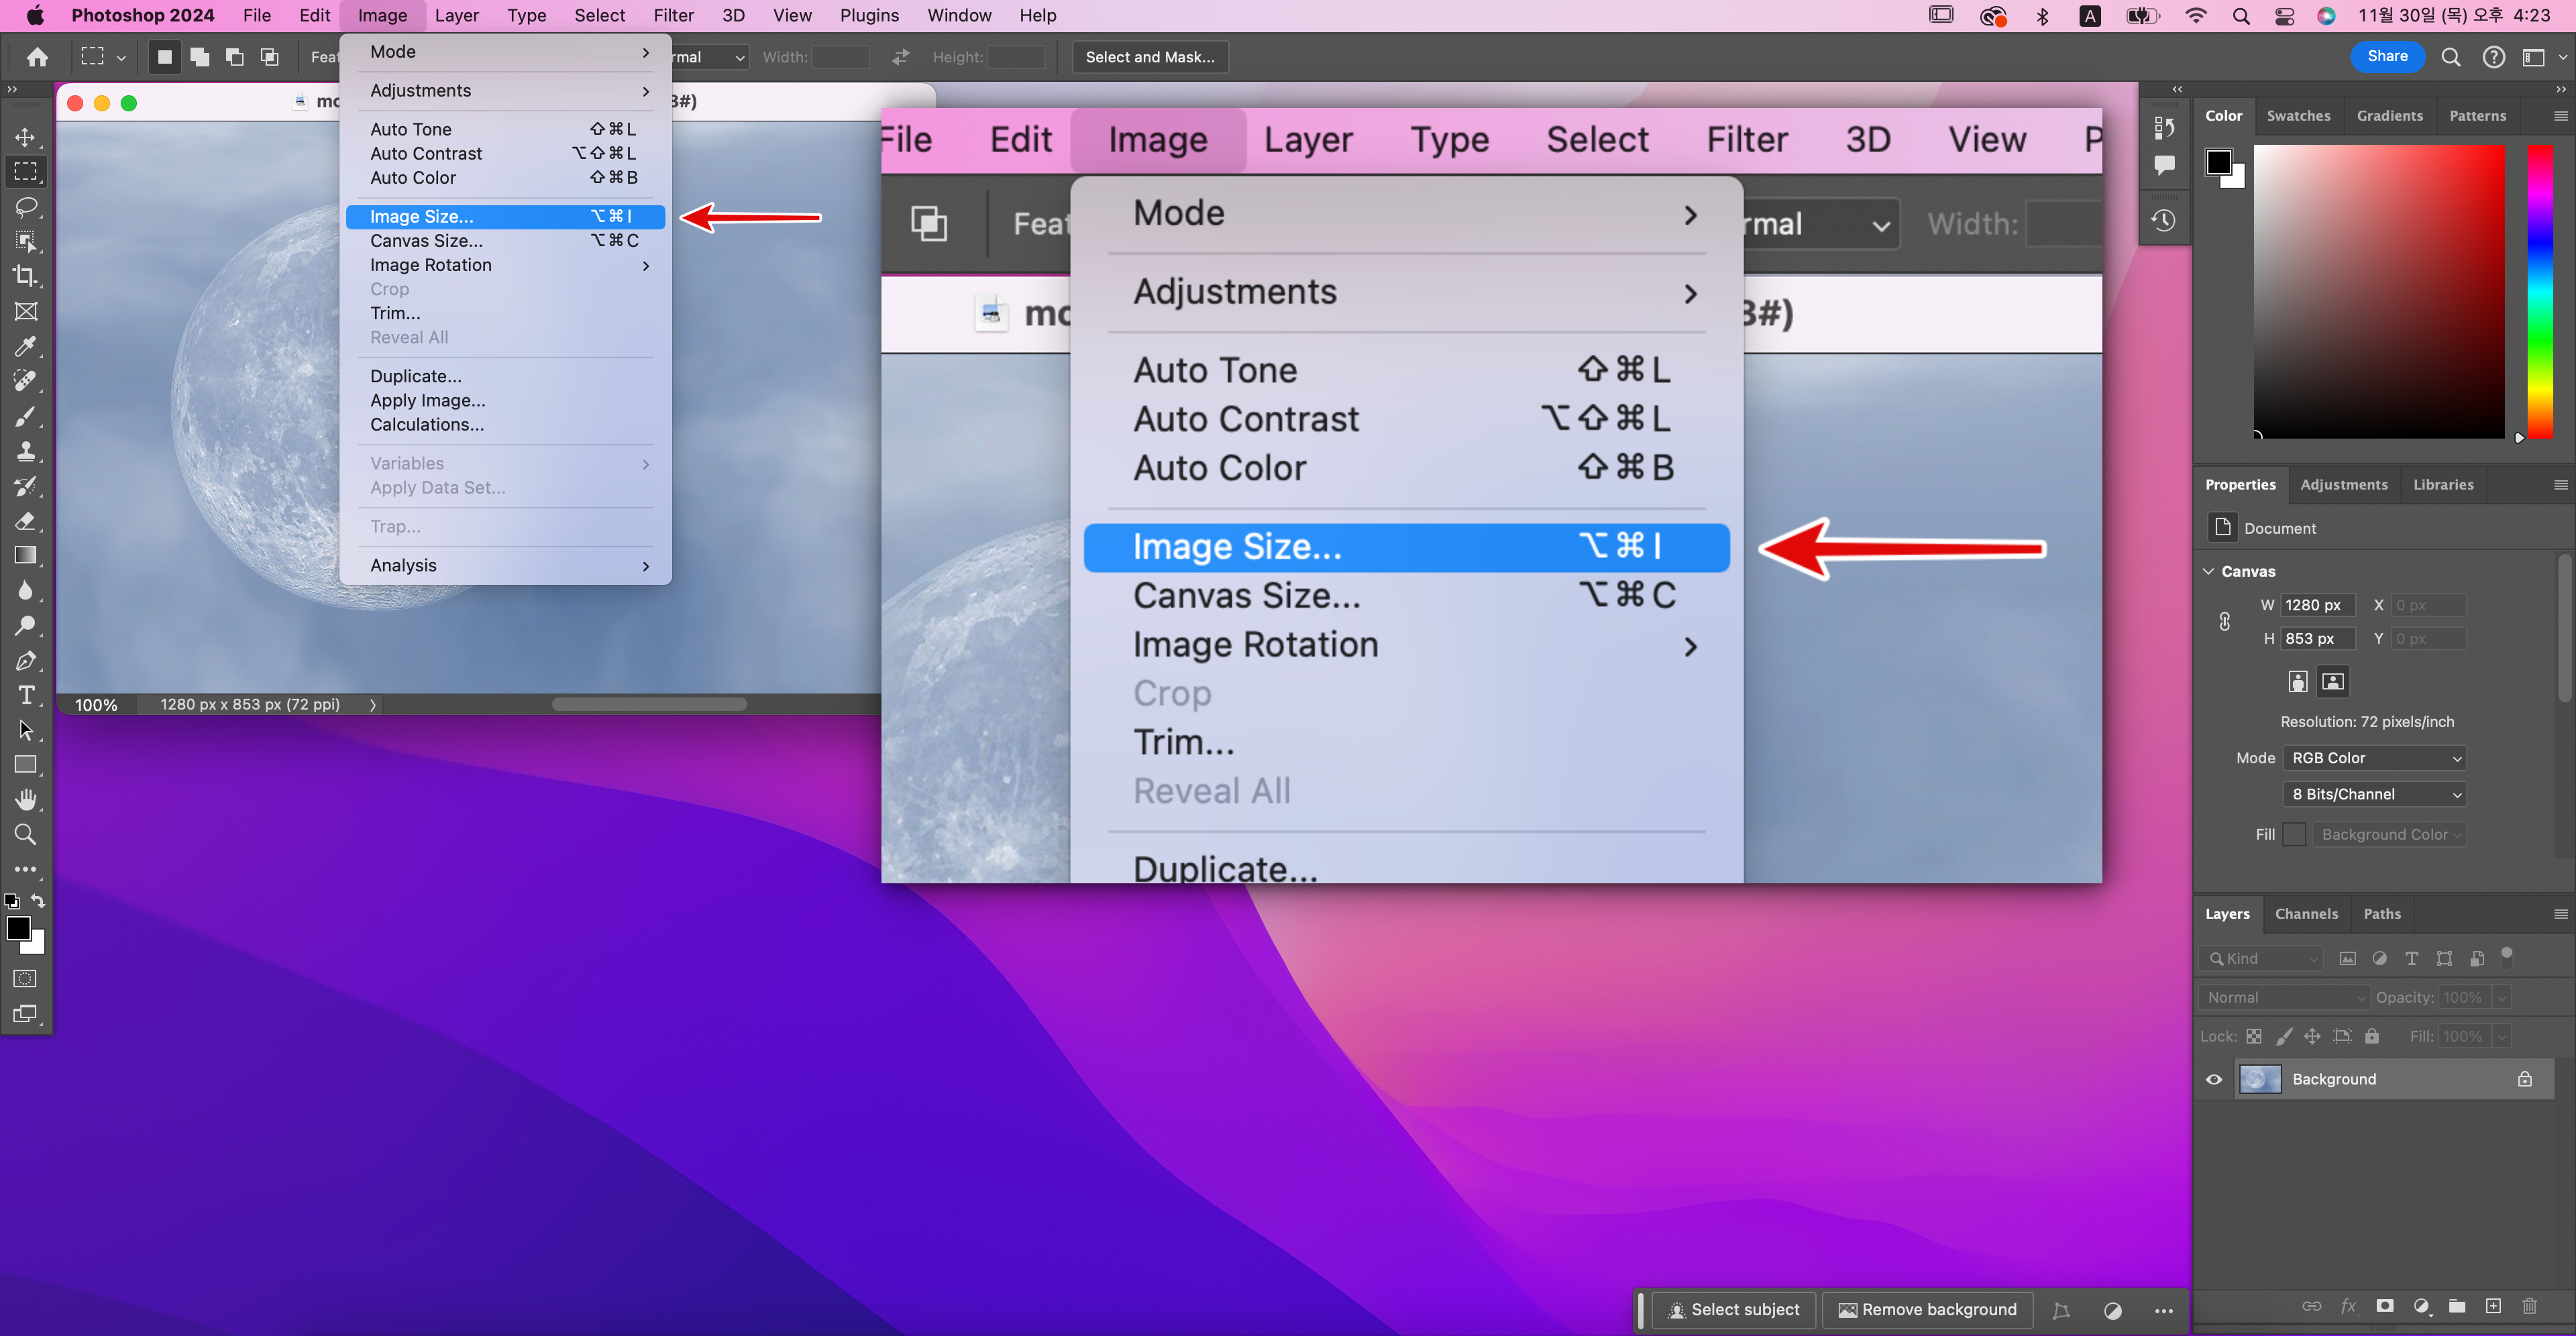Select the Path Selection tool
This screenshot has height=1336, width=2576.
click(x=25, y=731)
